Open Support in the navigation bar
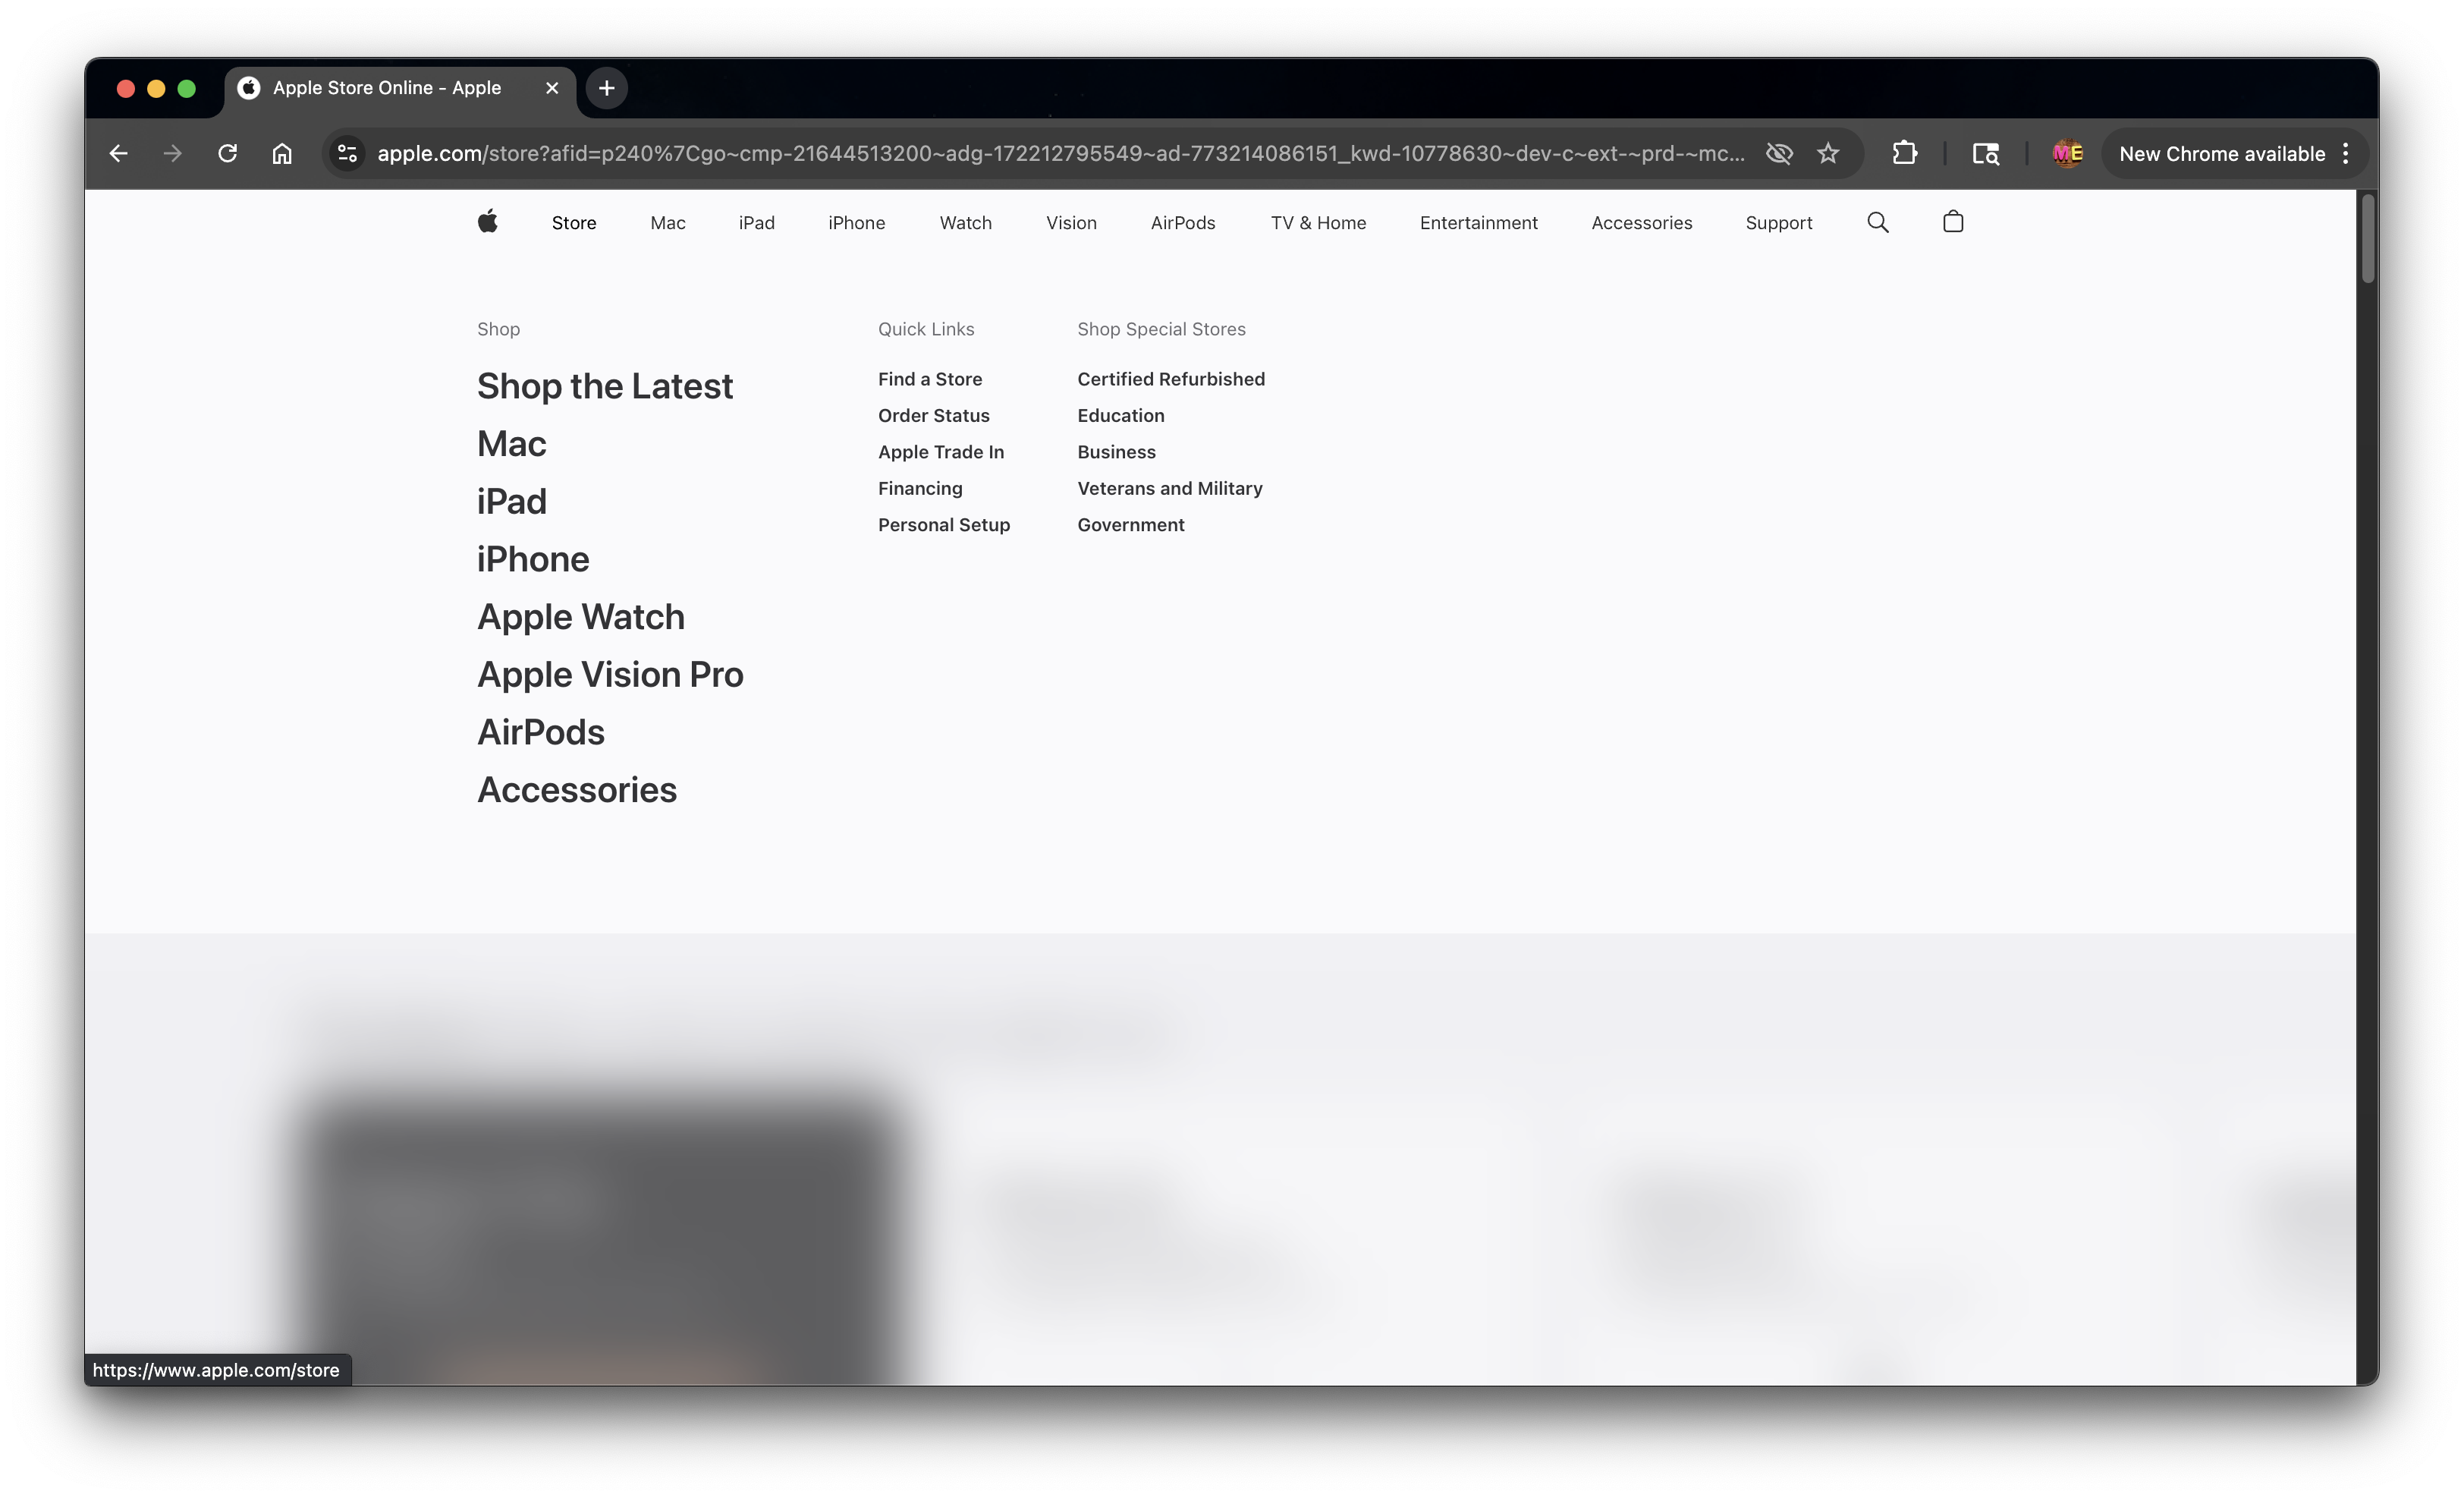The image size is (2464, 1498). coord(1778,223)
